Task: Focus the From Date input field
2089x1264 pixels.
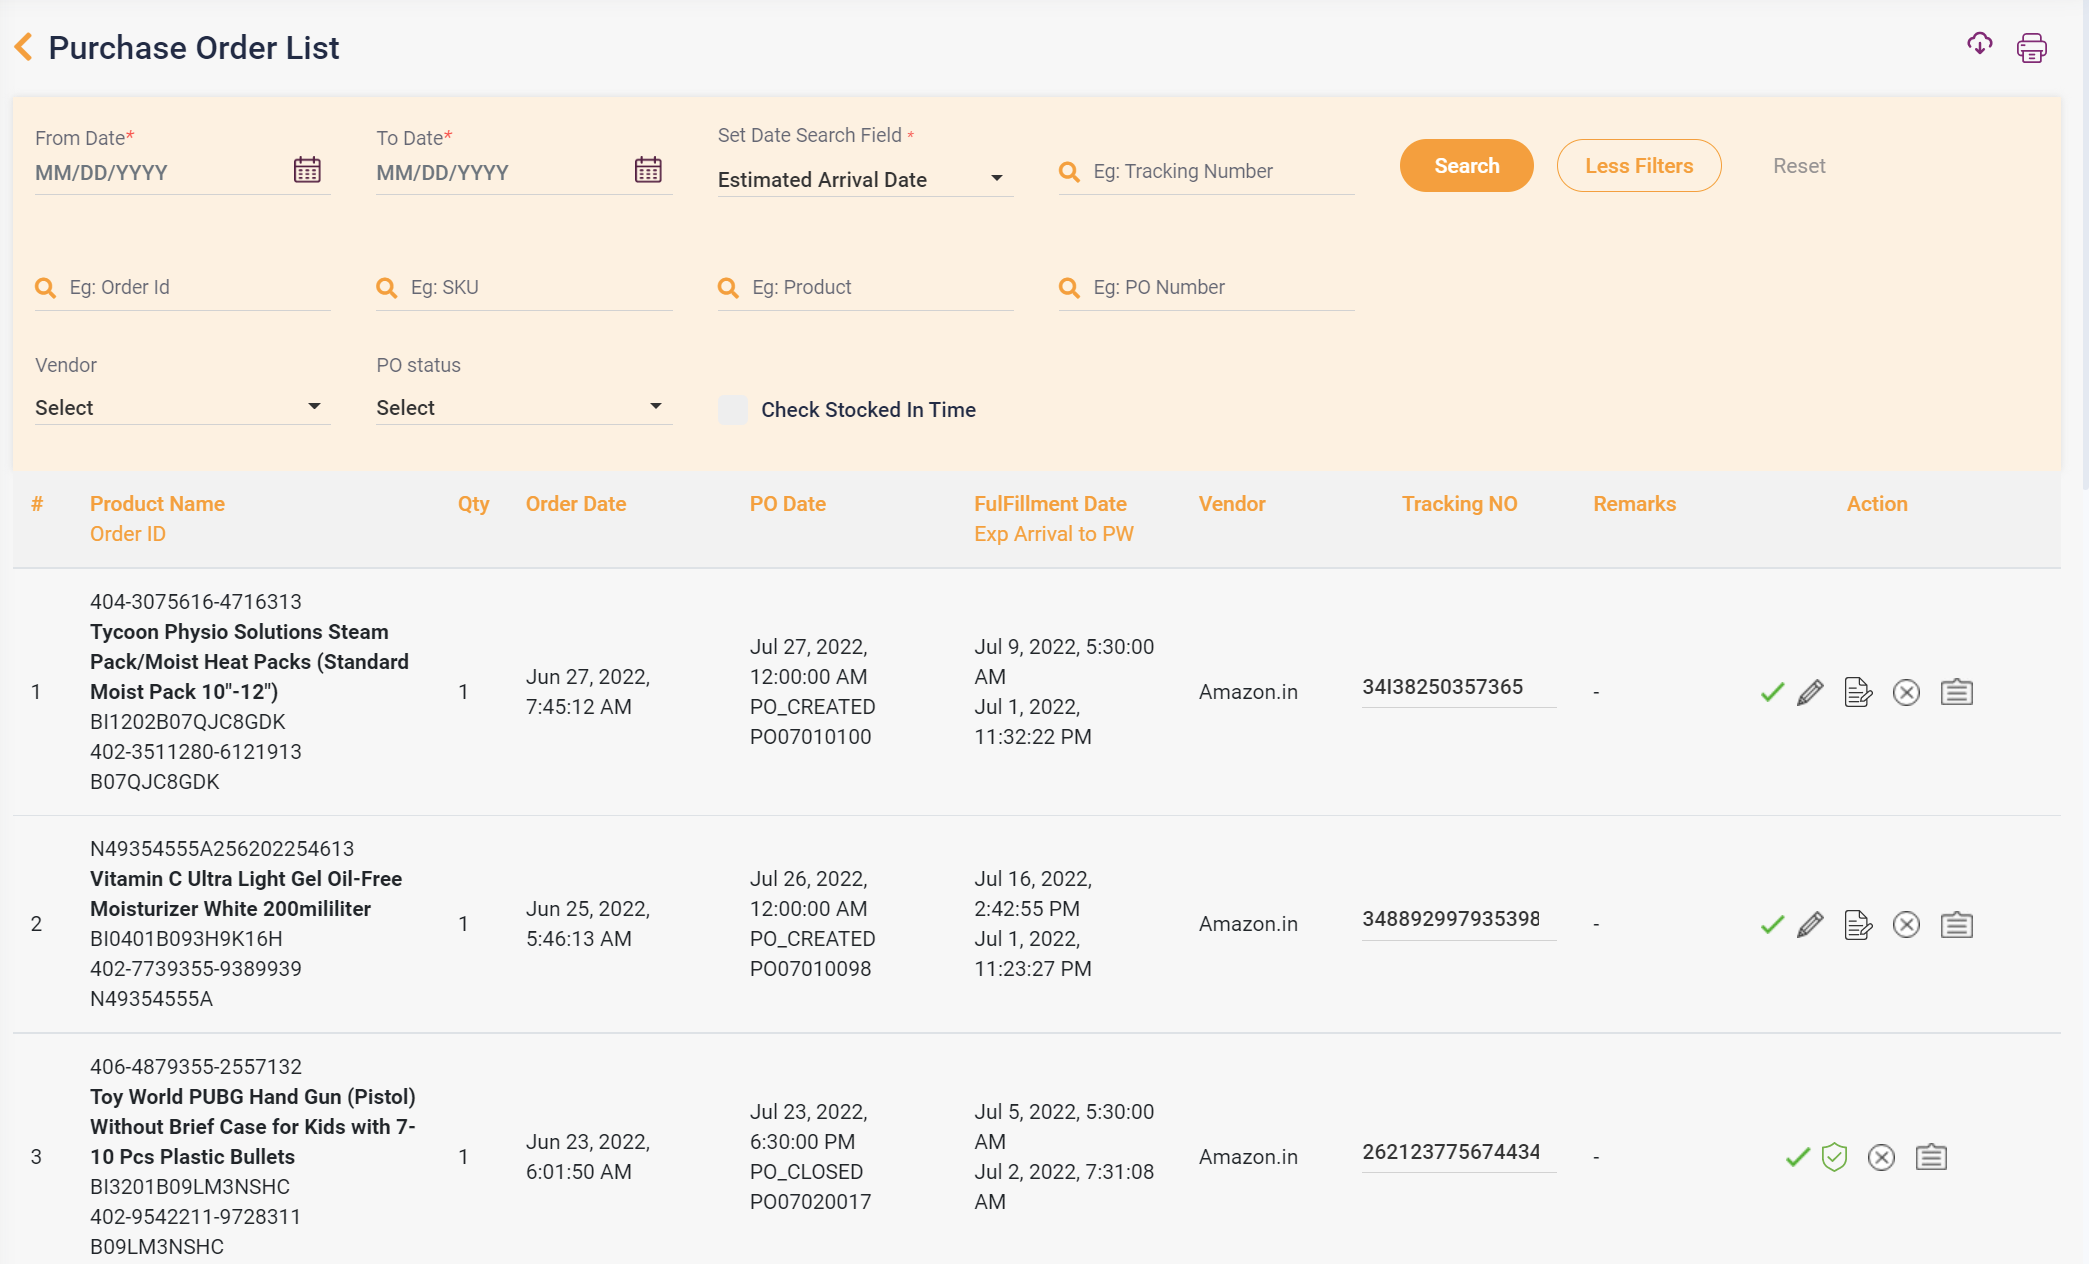Action: (x=160, y=172)
